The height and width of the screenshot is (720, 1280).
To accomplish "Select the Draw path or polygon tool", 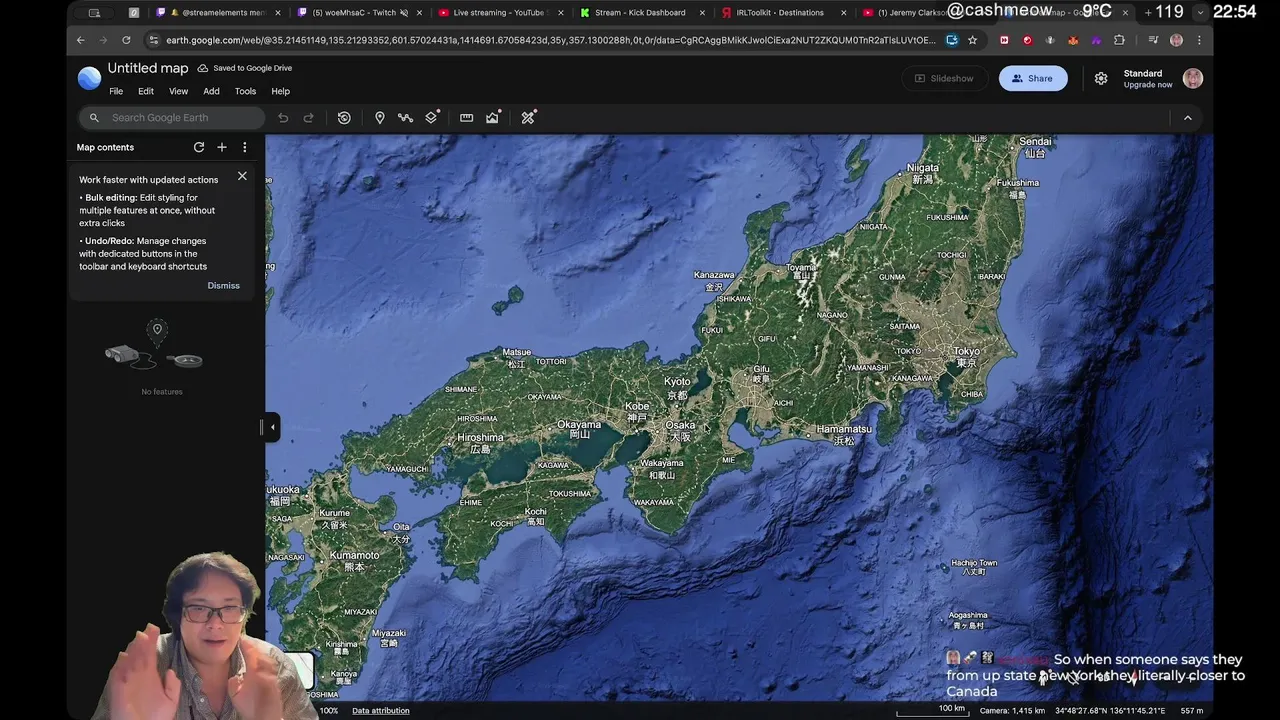I will coord(405,118).
